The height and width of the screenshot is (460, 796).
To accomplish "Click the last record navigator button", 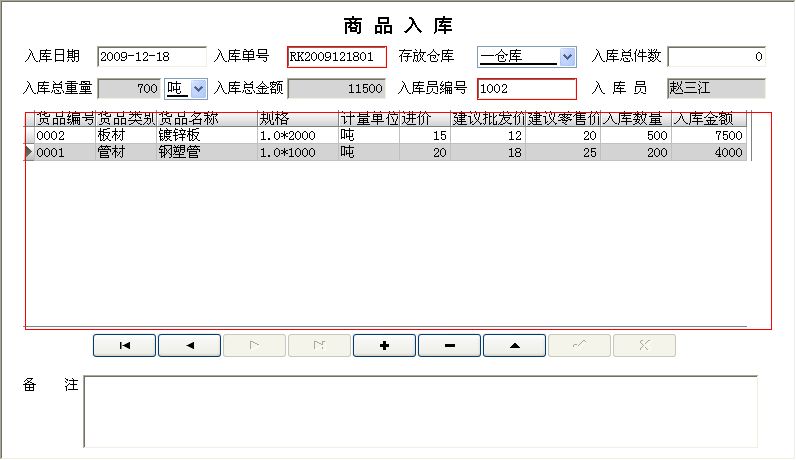I will (x=319, y=345).
